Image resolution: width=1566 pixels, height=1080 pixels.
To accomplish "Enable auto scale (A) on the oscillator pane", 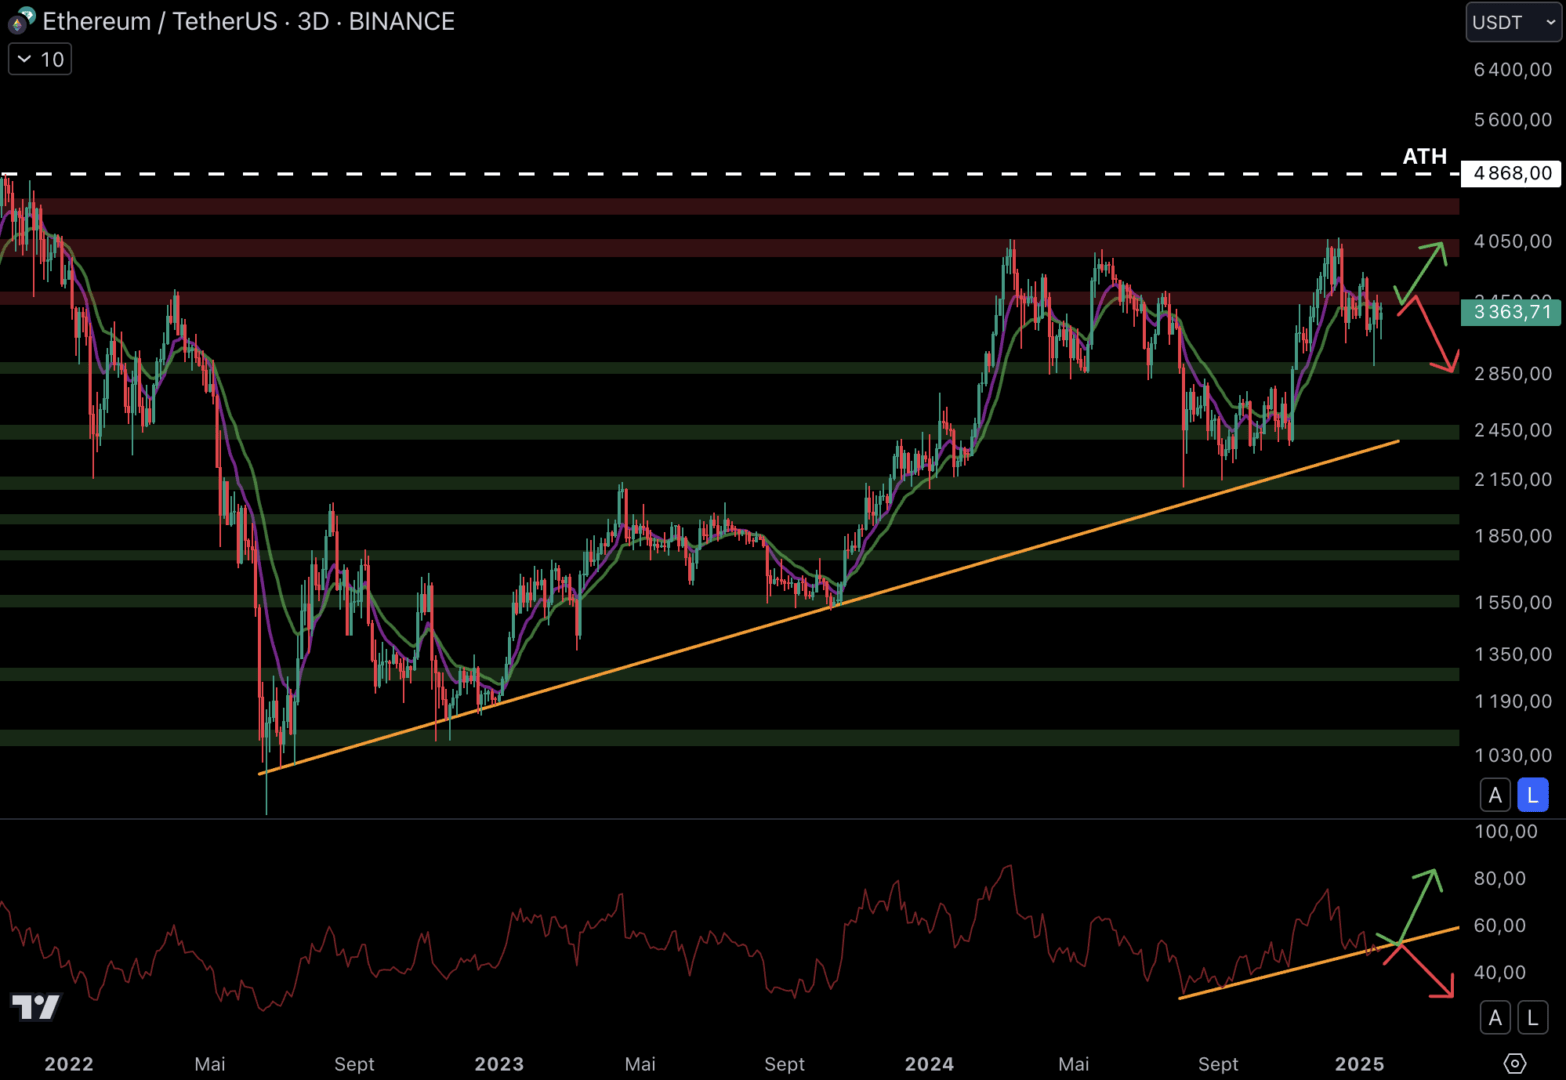I will (x=1495, y=1018).
